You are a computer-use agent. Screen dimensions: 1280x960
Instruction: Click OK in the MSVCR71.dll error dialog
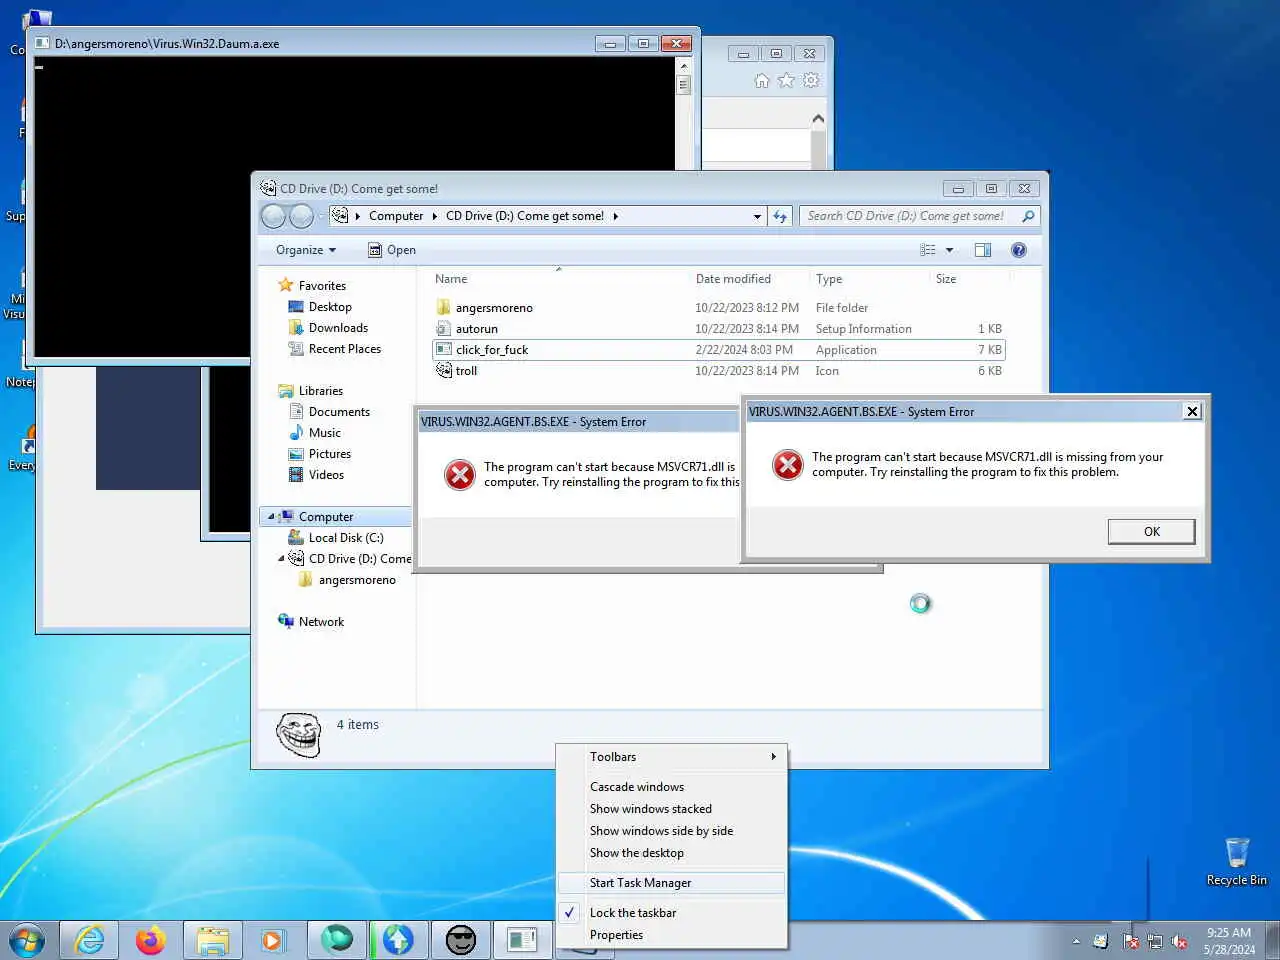1151,531
